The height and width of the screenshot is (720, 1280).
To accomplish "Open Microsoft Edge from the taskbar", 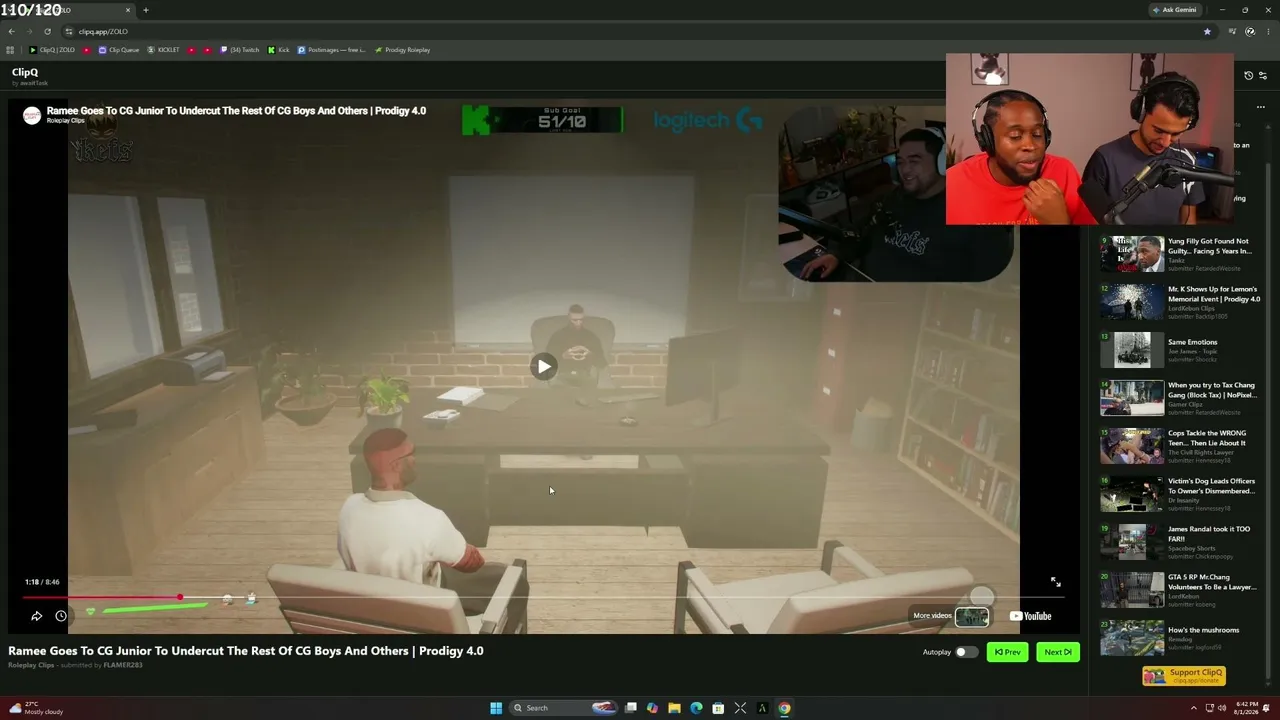I will coord(696,708).
